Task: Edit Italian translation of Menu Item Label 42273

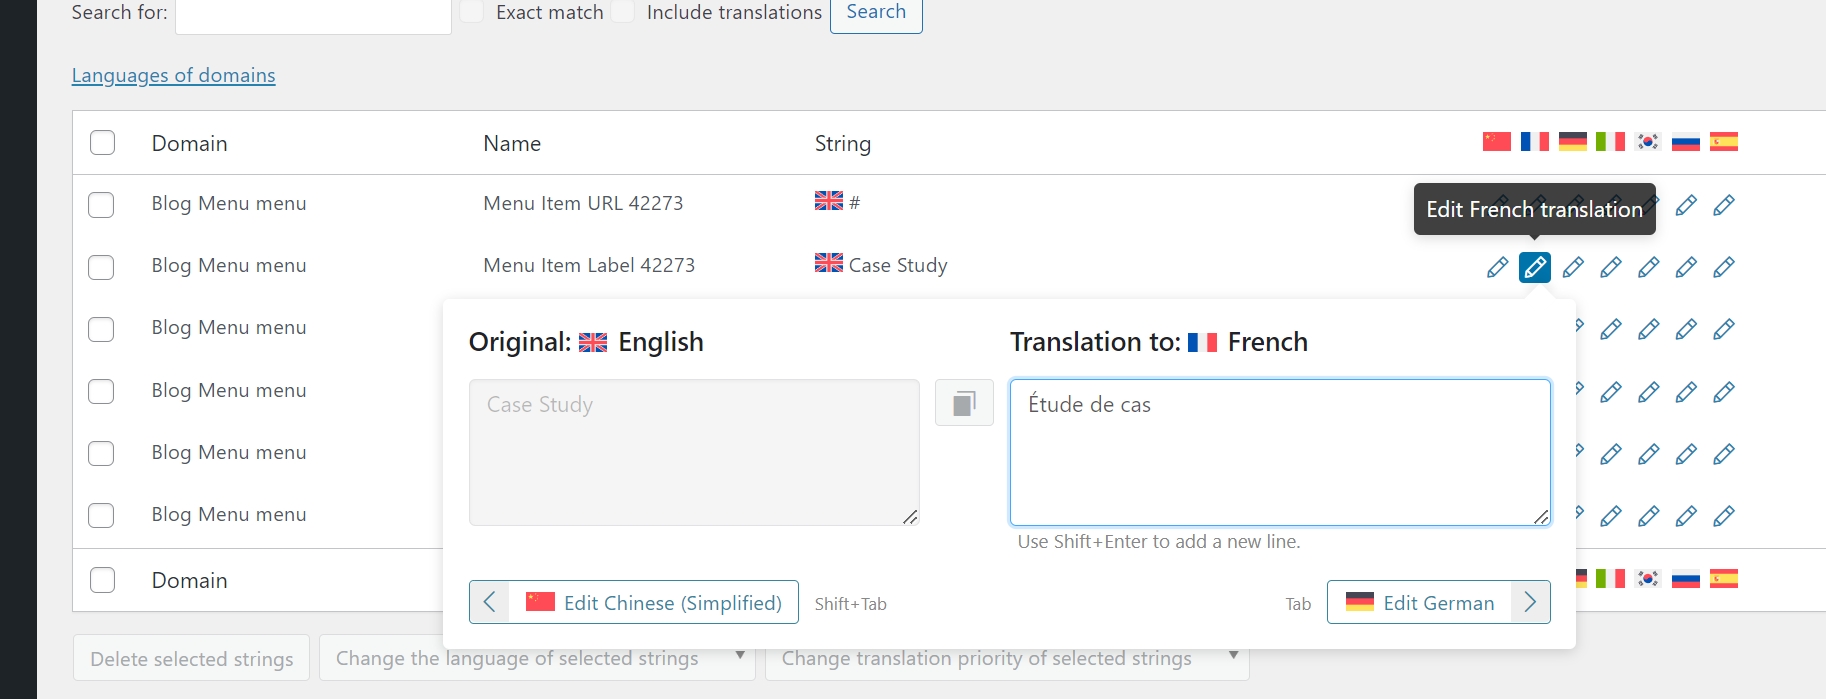Action: [x=1611, y=267]
